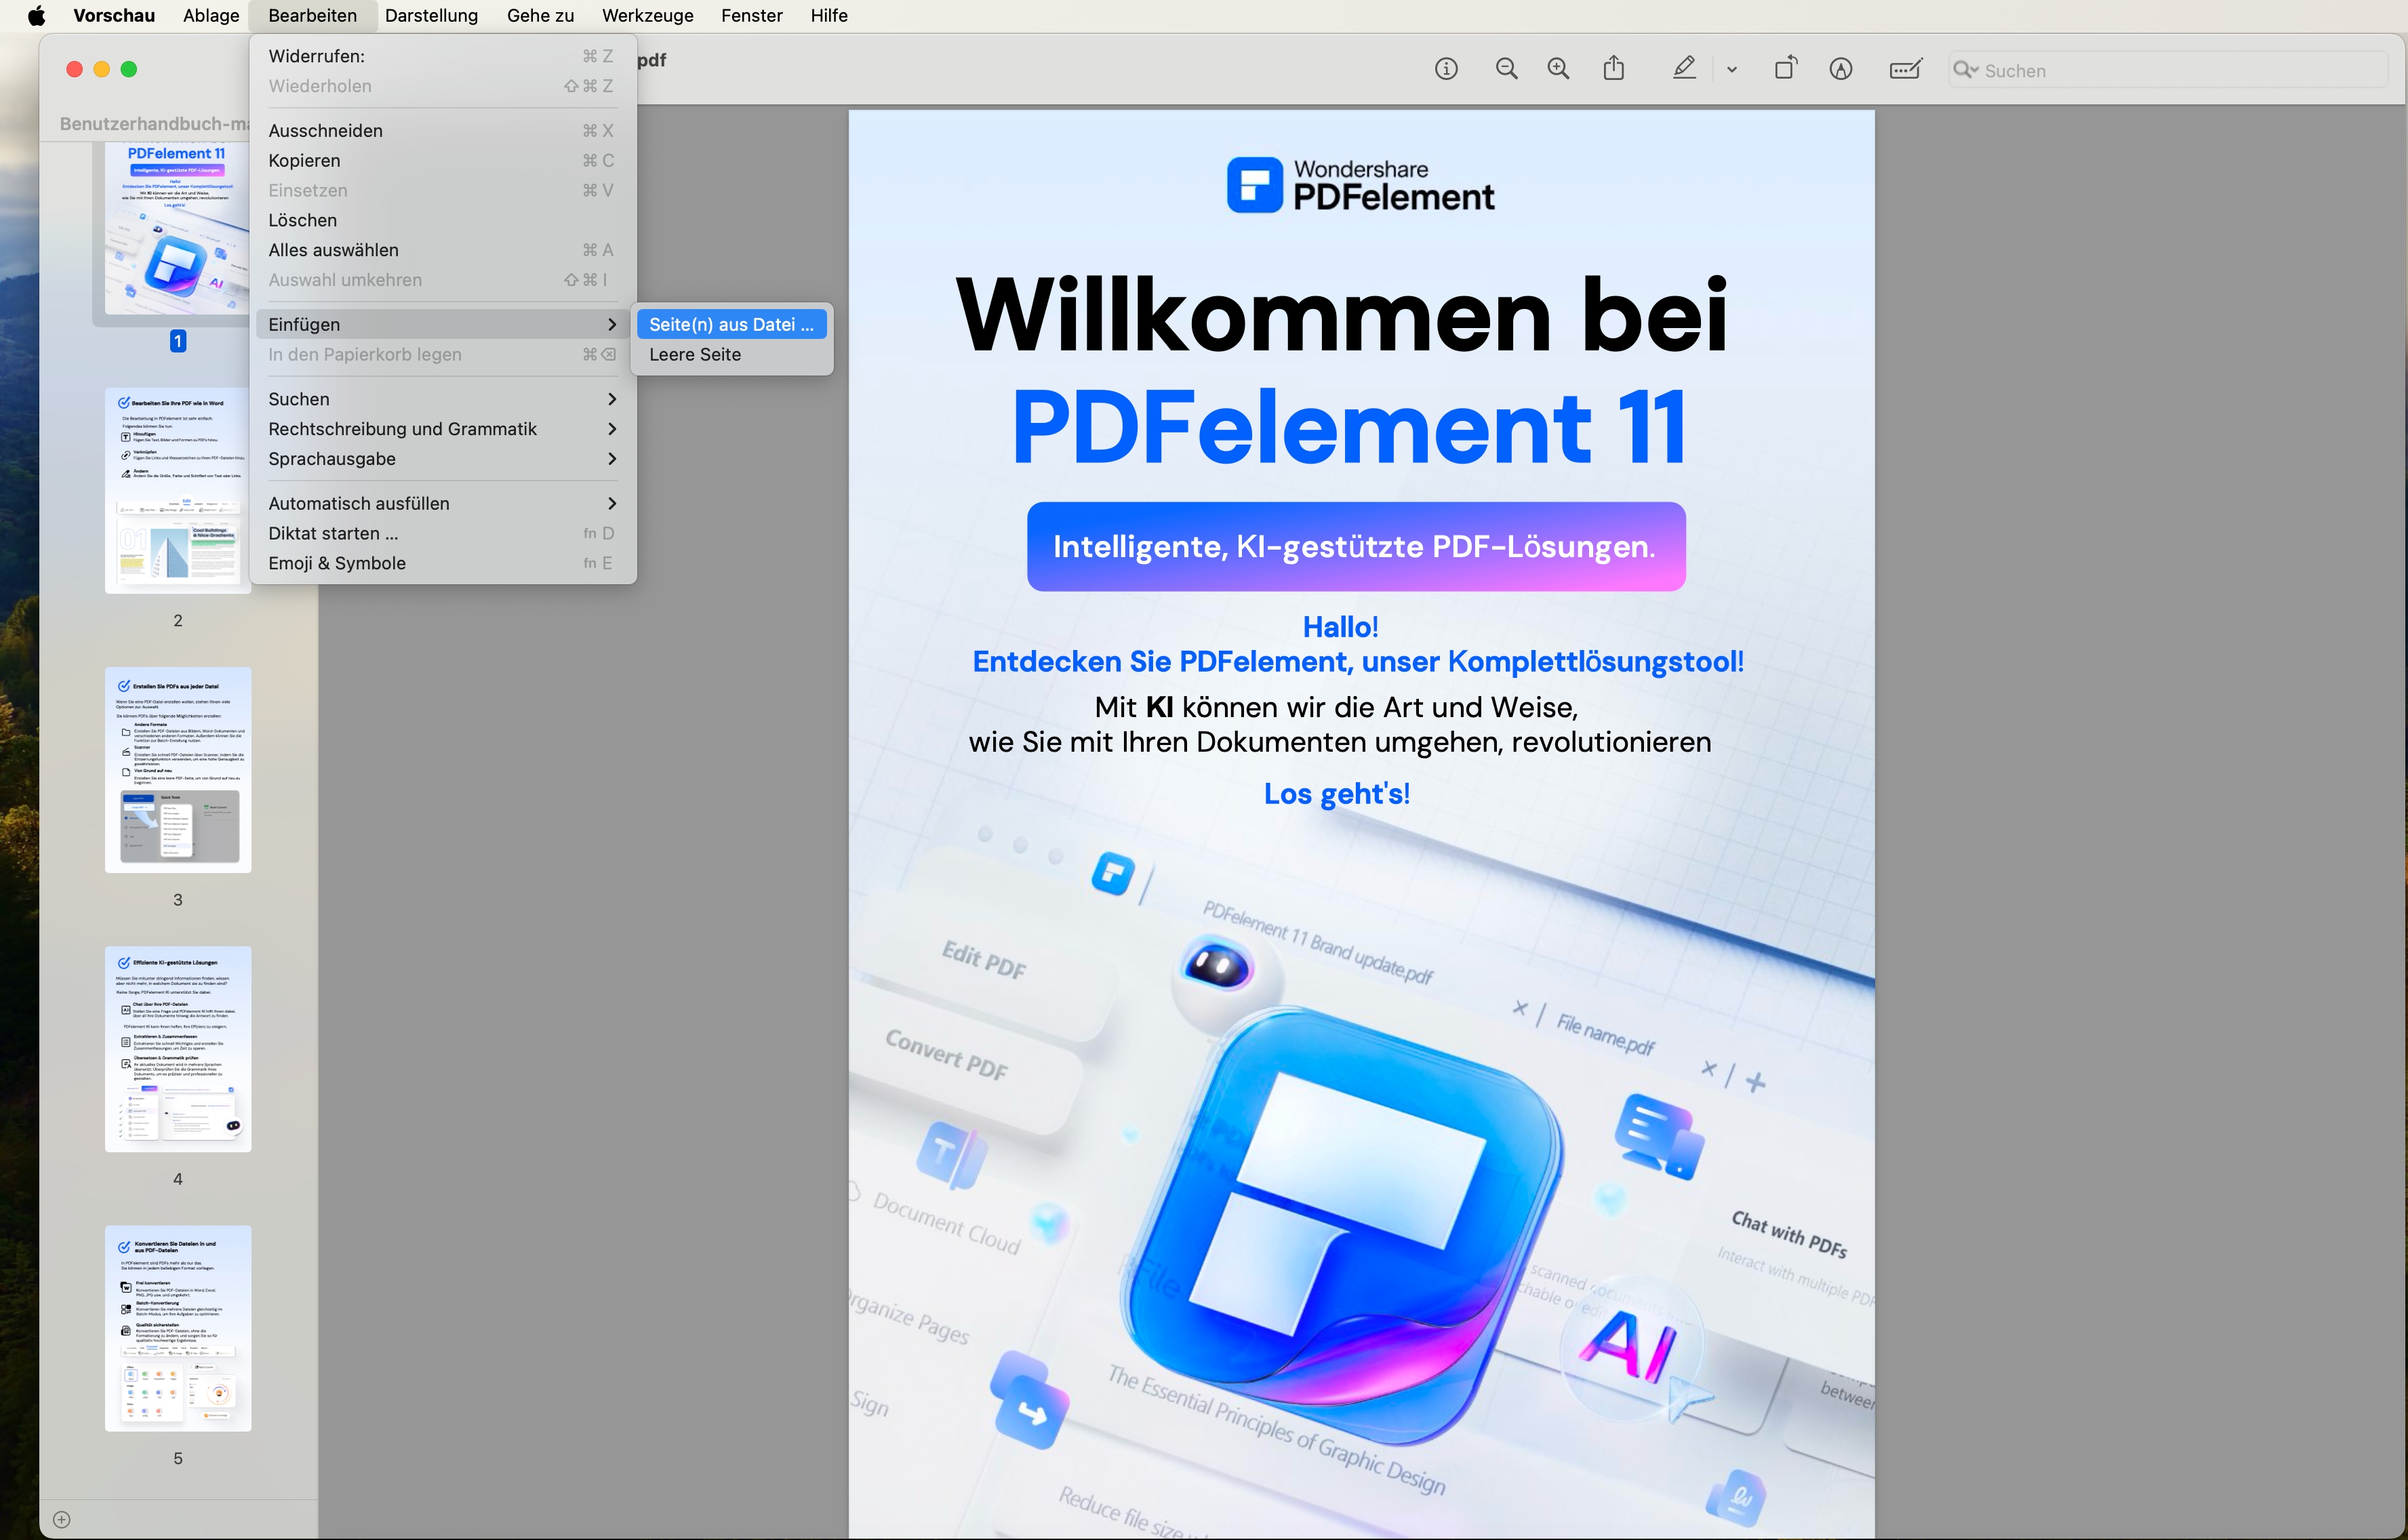
Task: Open the Gehe zu menu
Action: click(x=540, y=15)
